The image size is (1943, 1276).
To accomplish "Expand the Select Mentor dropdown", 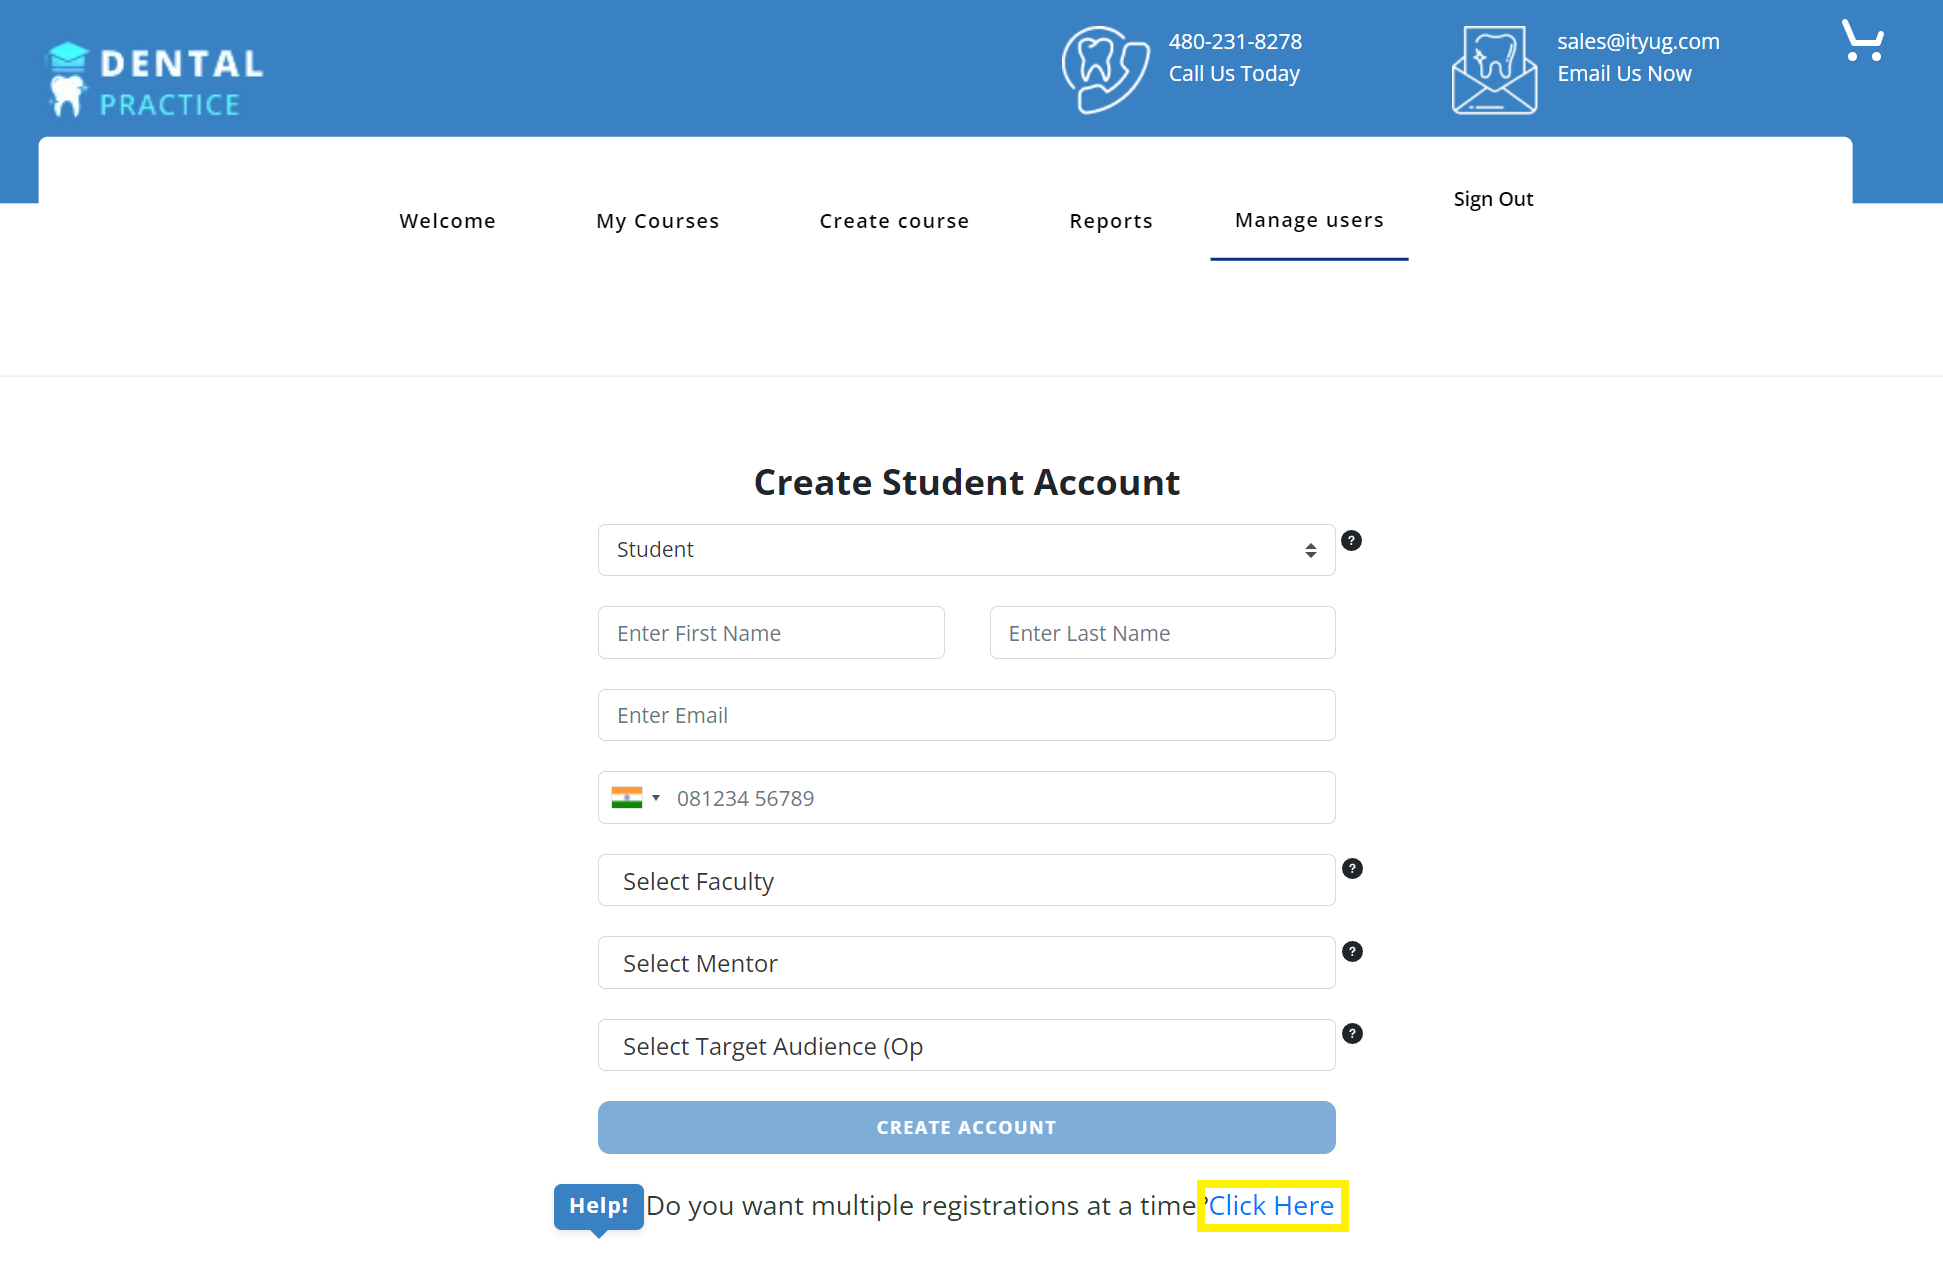I will [x=966, y=963].
